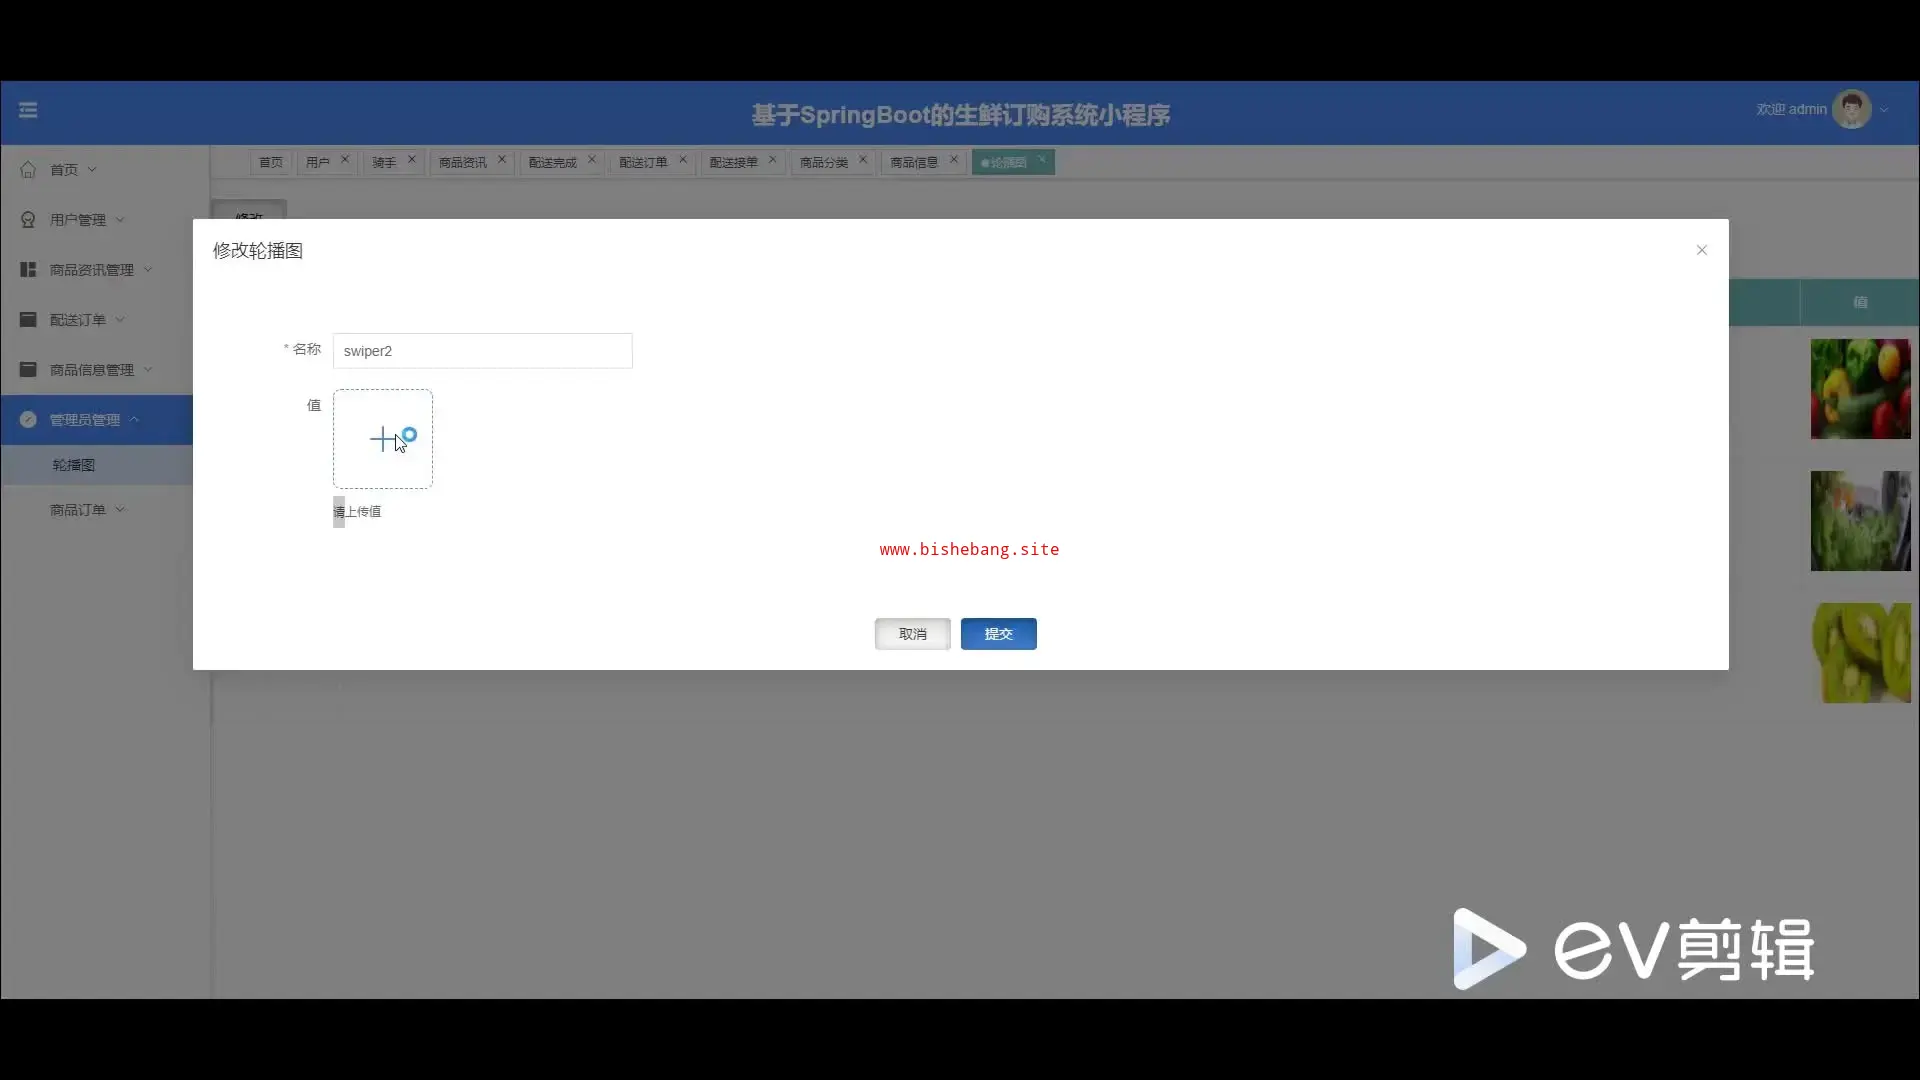Click the 配送订单 sidebar icon

(x=28, y=320)
